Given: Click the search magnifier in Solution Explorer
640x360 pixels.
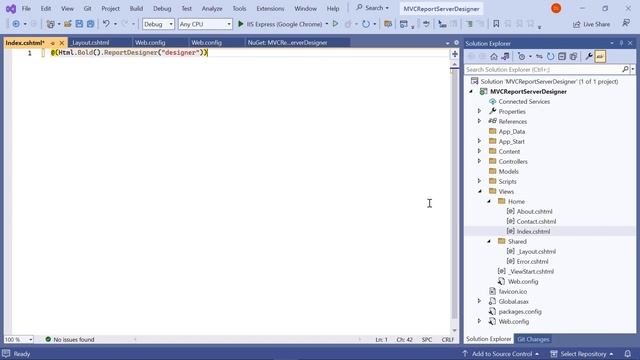Looking at the screenshot, I should pyautogui.click(x=625, y=69).
